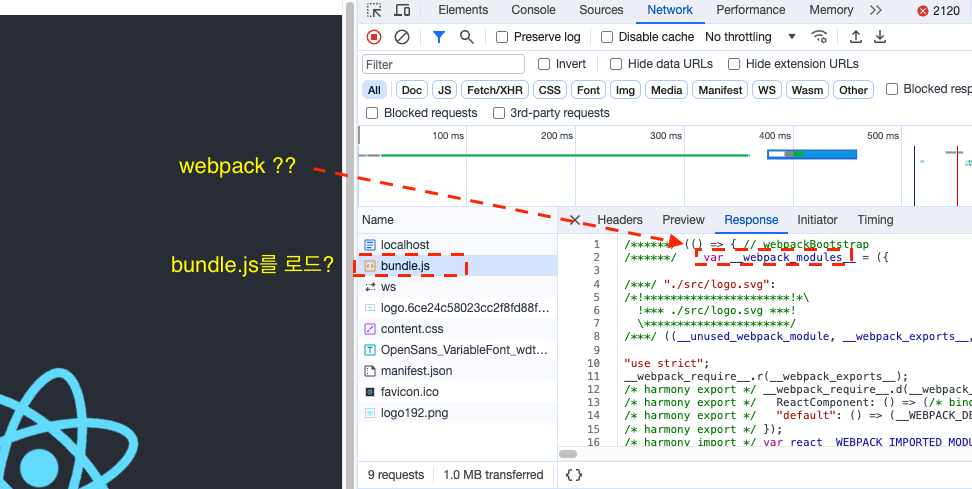This screenshot has width=972, height=489.
Task: Open the Initiator detail tab
Action: pos(817,220)
